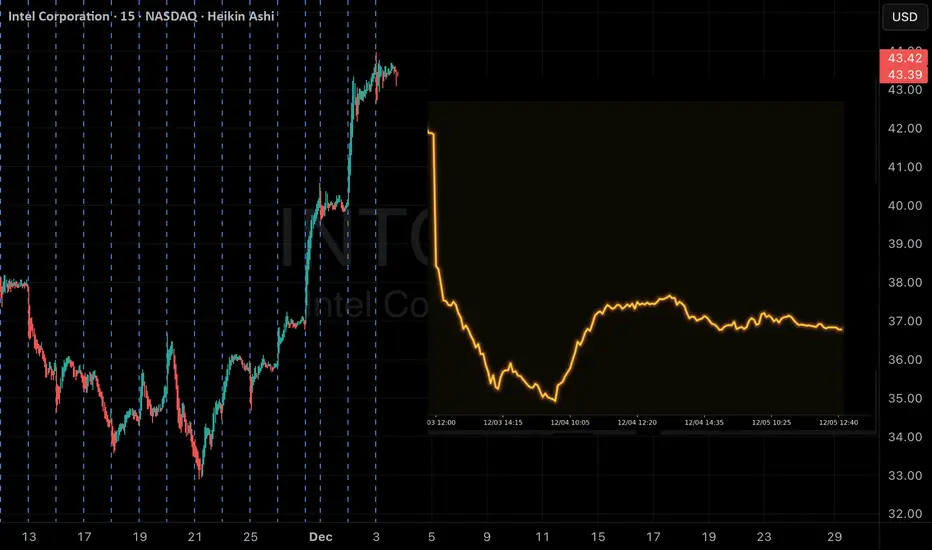
Task: Click the 36.00 price axis label
Action: (905, 360)
